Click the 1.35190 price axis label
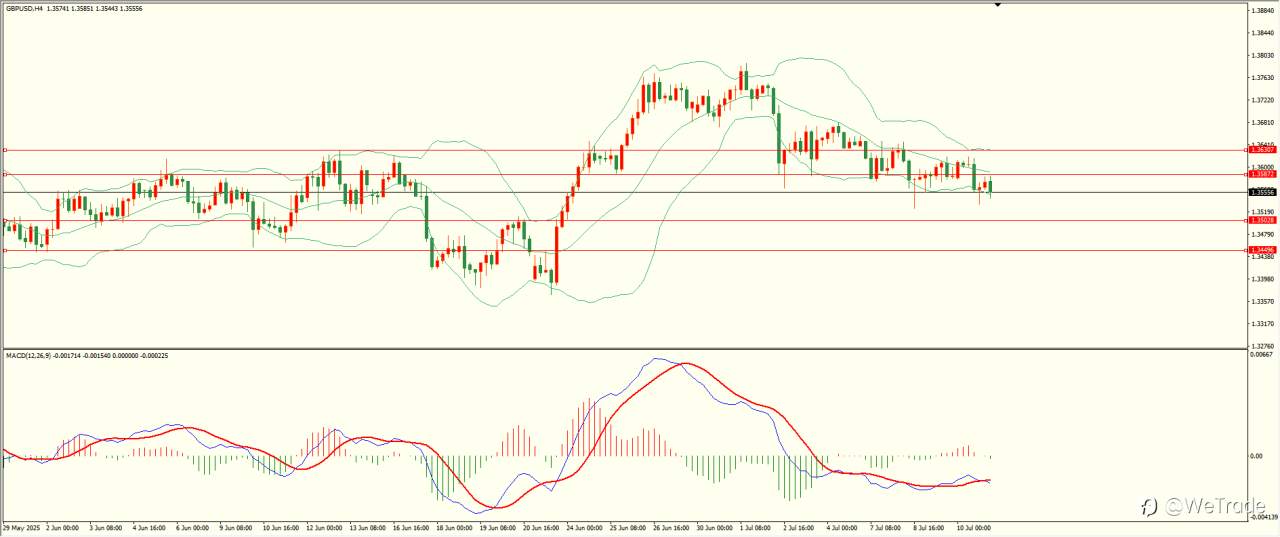Screen dimensions: 1280x537 point(1262,212)
